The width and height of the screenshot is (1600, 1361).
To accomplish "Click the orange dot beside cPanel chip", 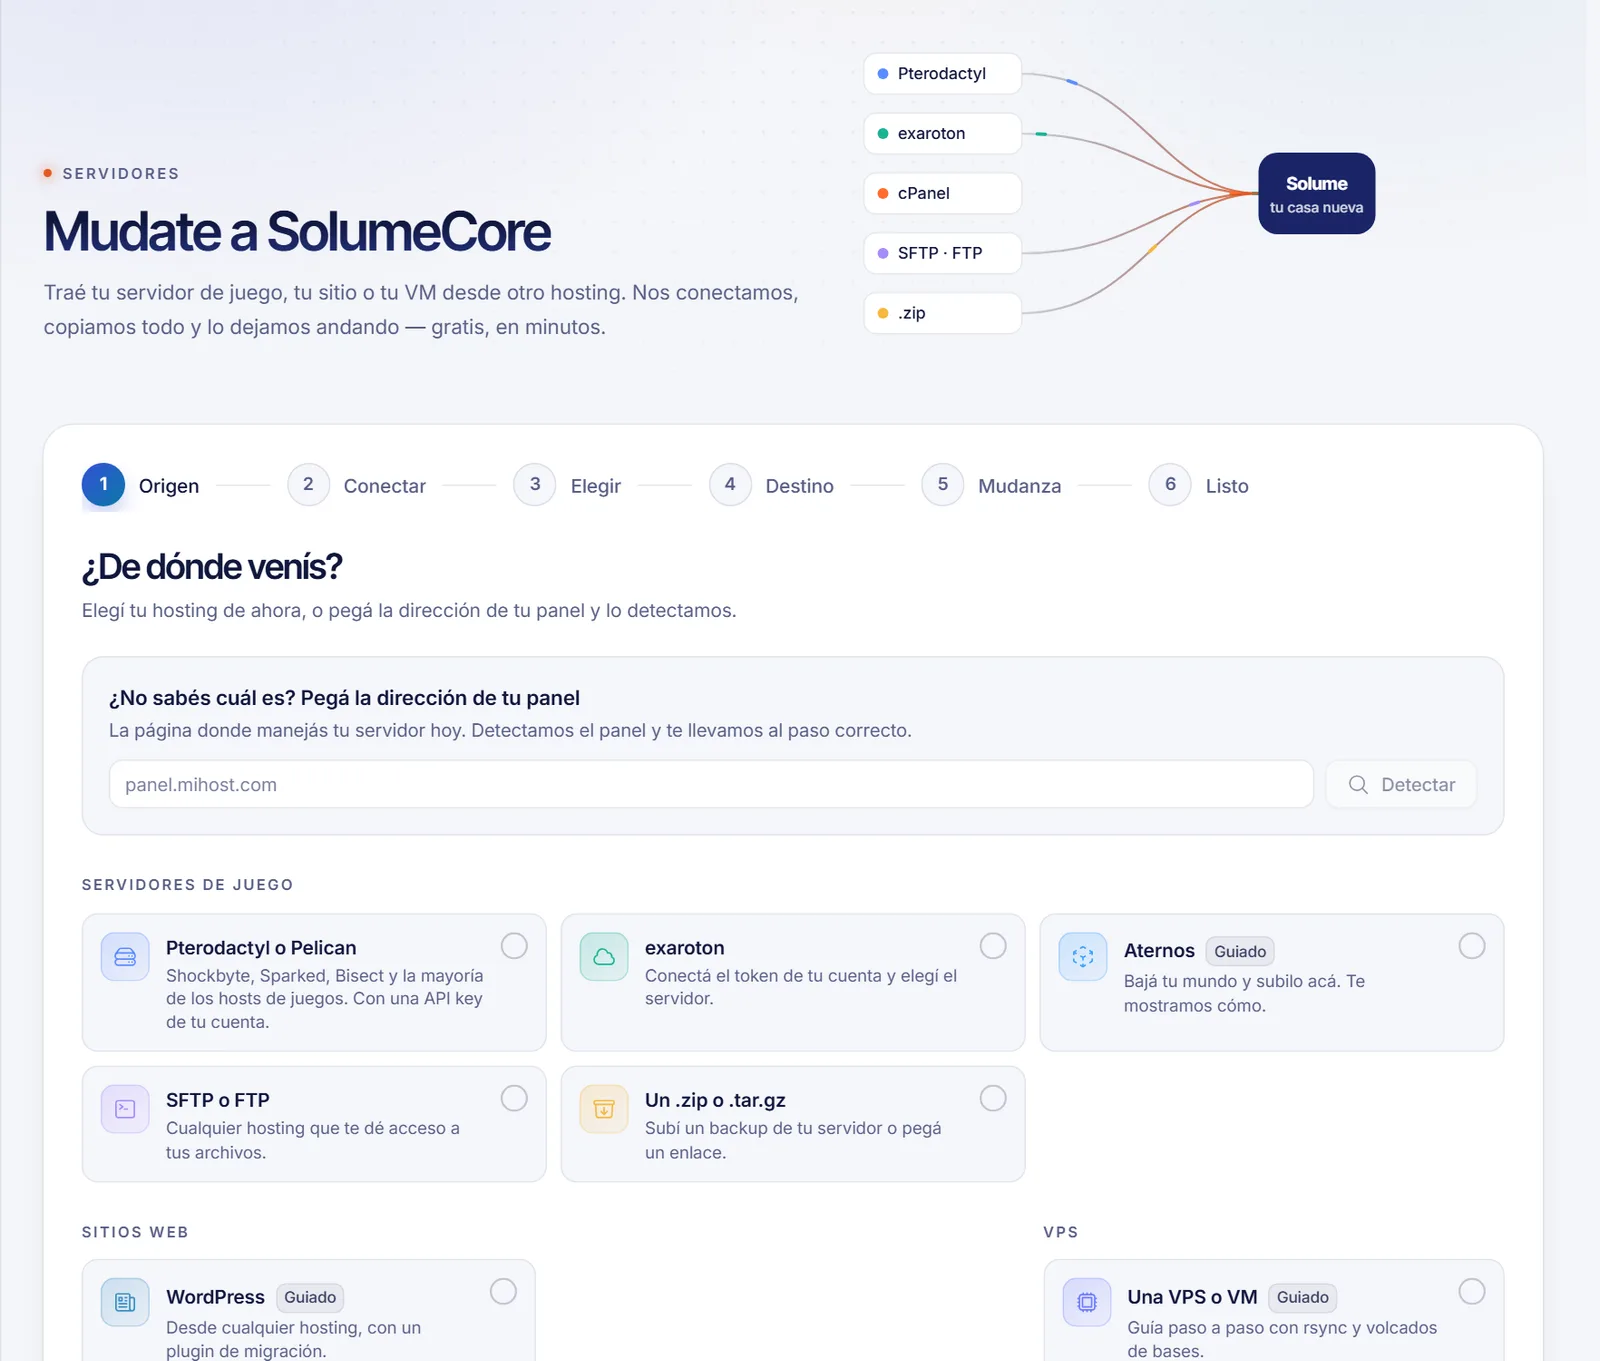I will [883, 194].
